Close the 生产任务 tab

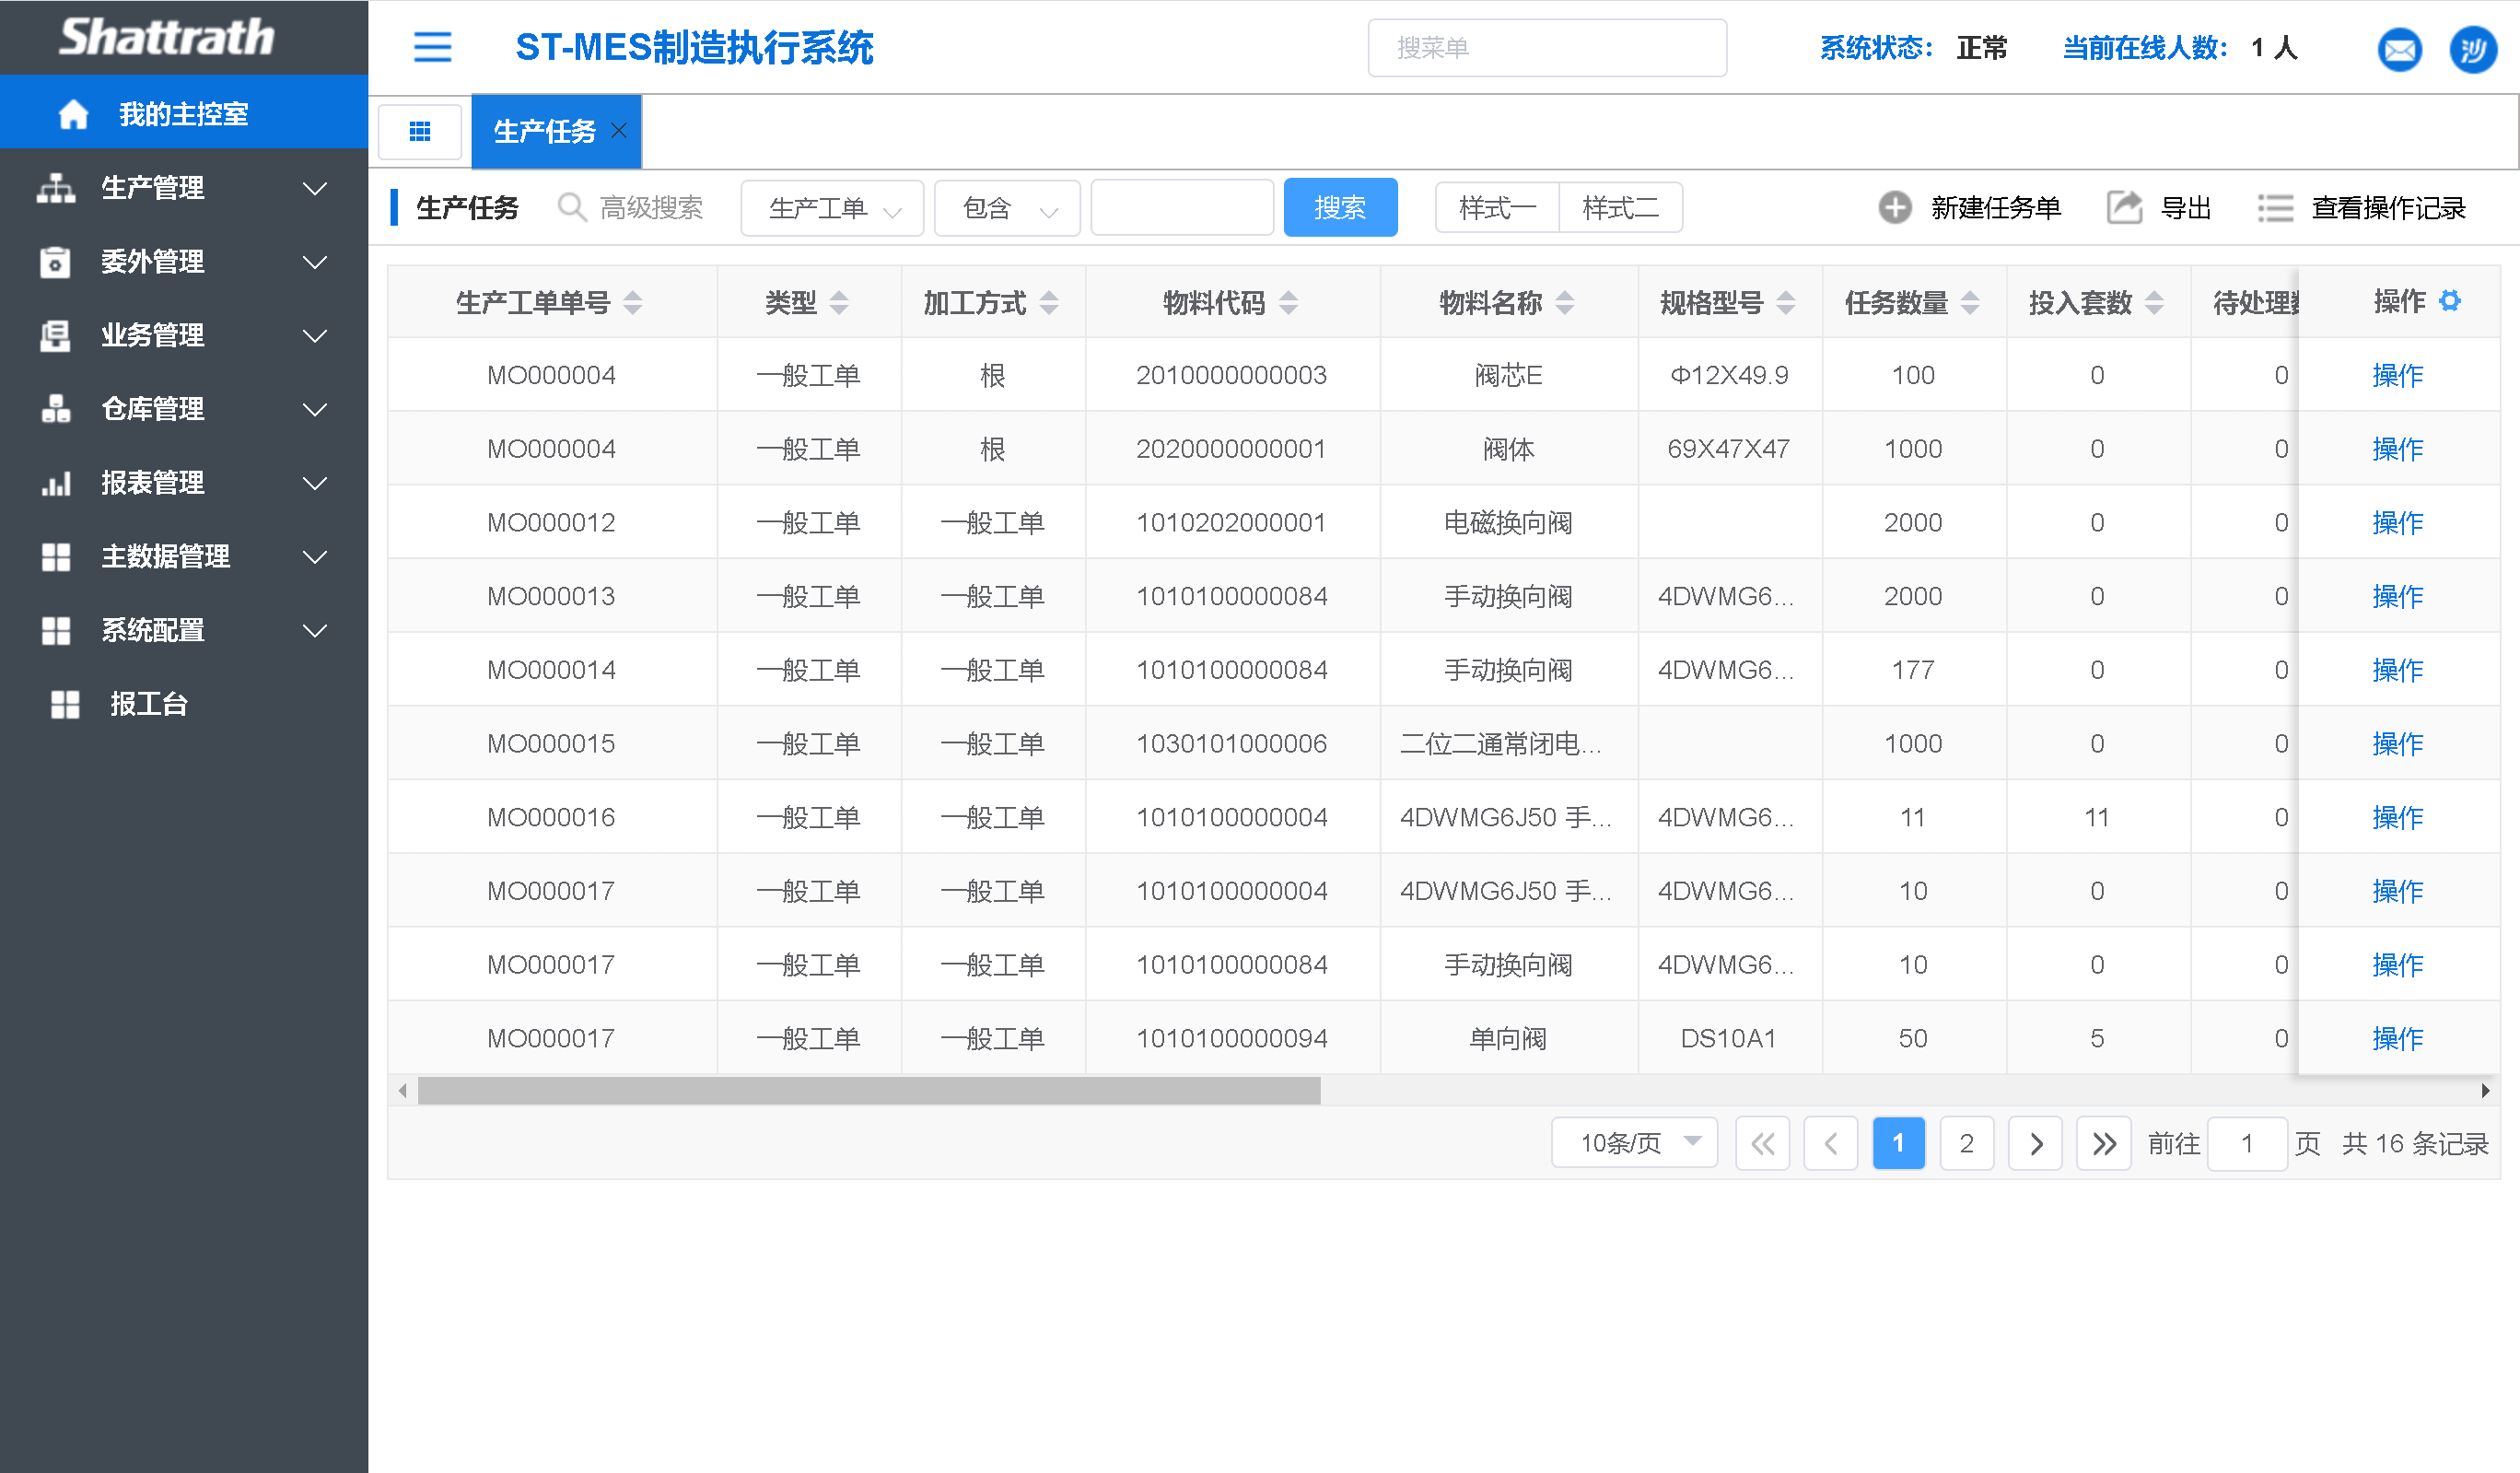[x=619, y=130]
